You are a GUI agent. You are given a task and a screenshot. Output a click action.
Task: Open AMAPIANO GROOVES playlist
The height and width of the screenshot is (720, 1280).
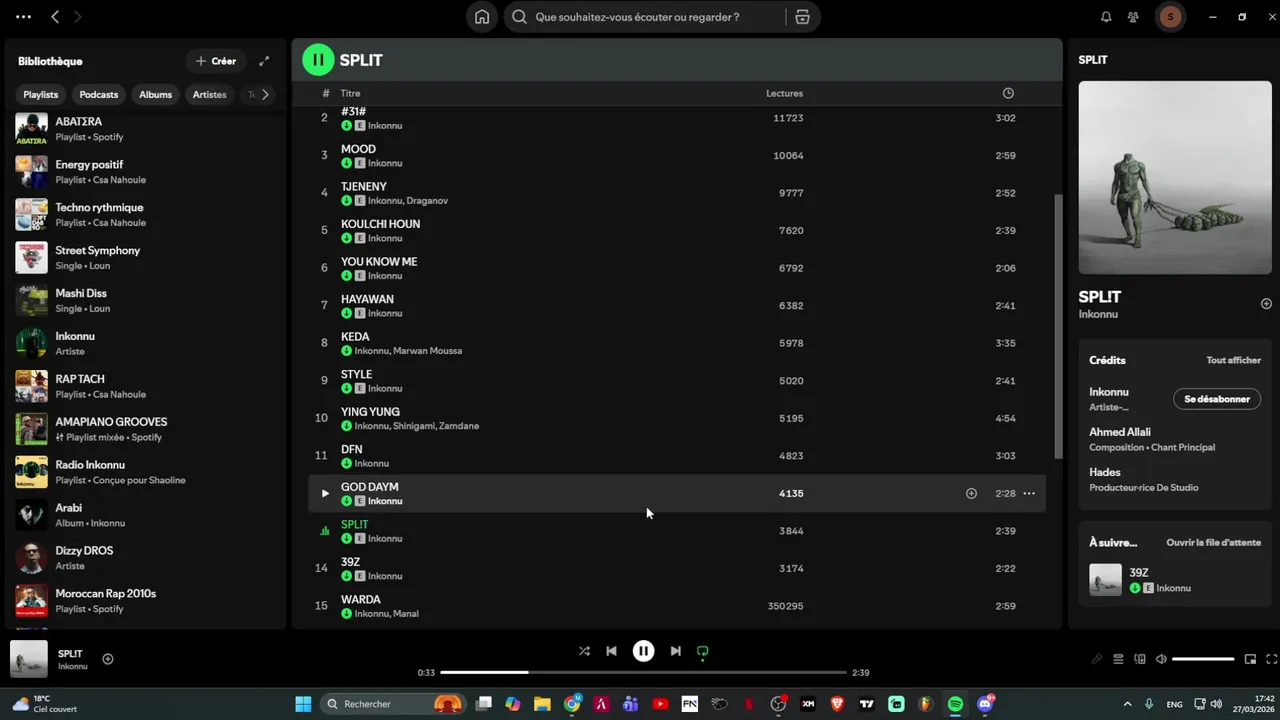145,429
